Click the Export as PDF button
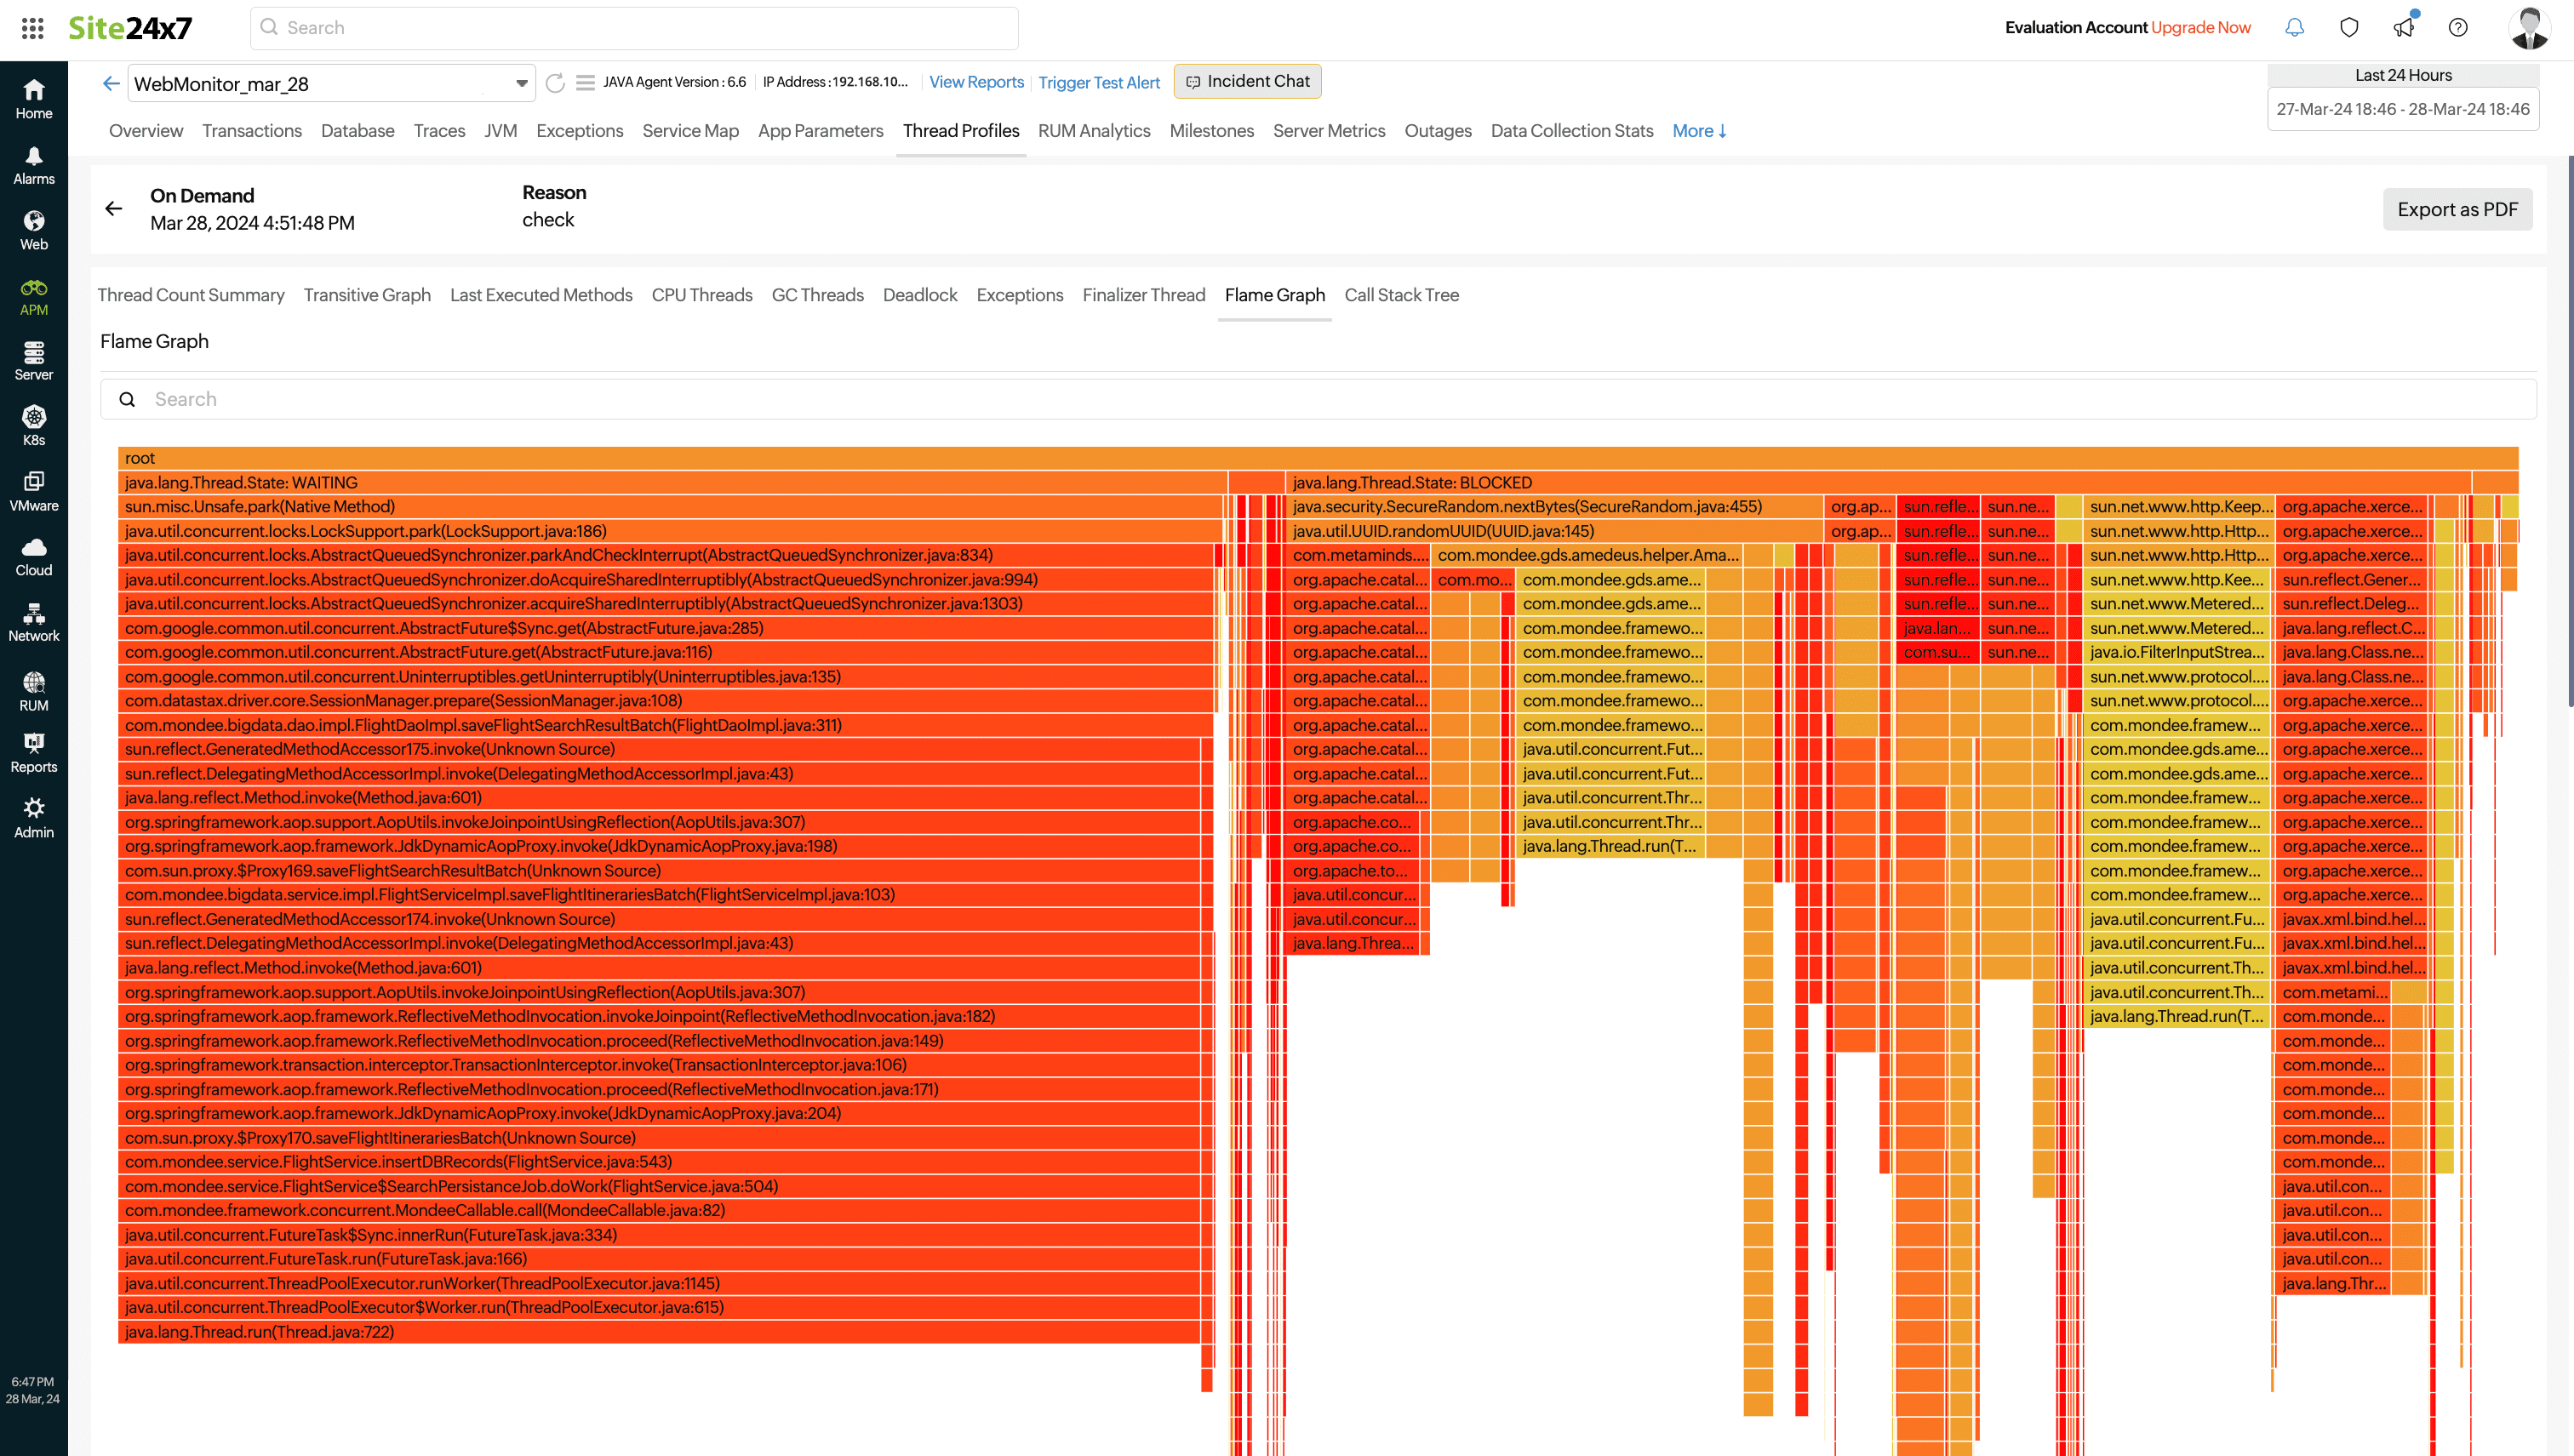The width and height of the screenshot is (2574, 1456). click(x=2457, y=209)
